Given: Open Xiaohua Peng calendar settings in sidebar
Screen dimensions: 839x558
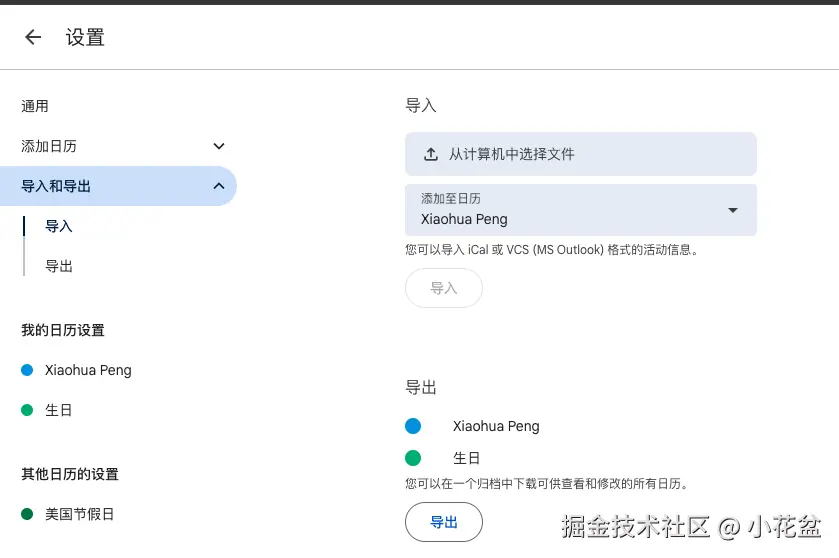Looking at the screenshot, I should click(x=88, y=370).
